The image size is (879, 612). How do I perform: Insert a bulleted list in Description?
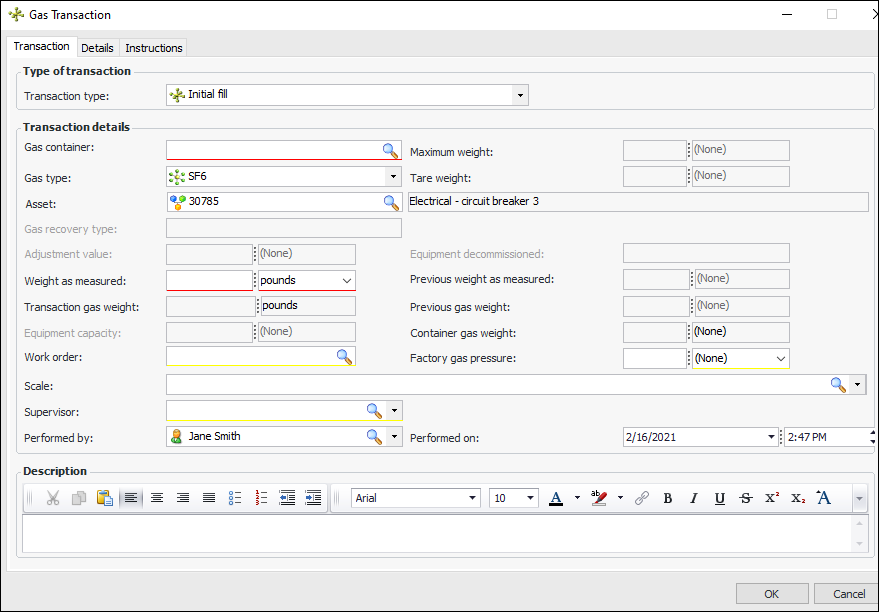tap(235, 498)
